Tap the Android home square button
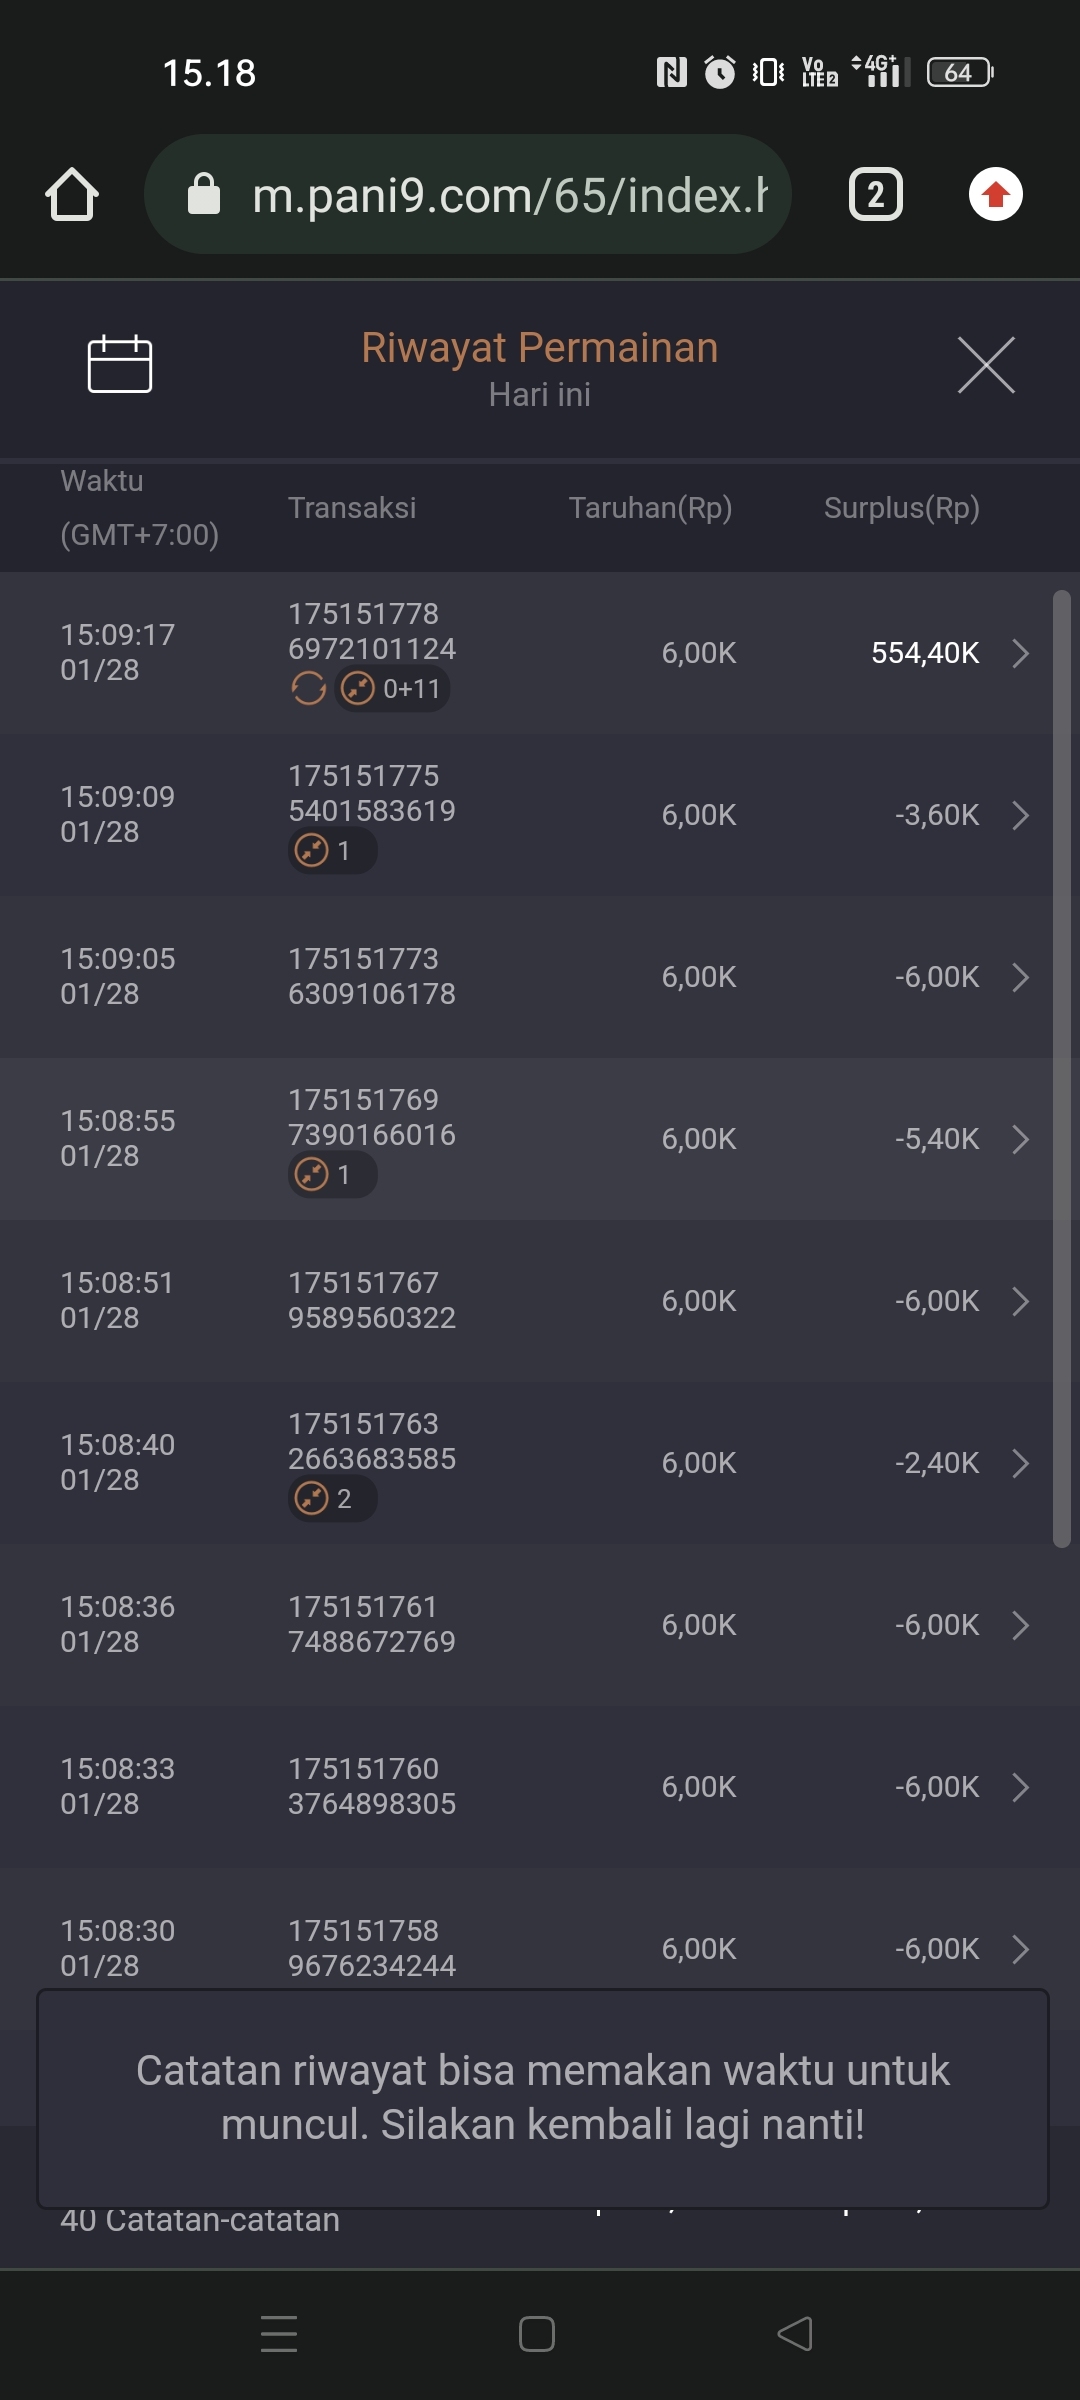 (537, 2334)
